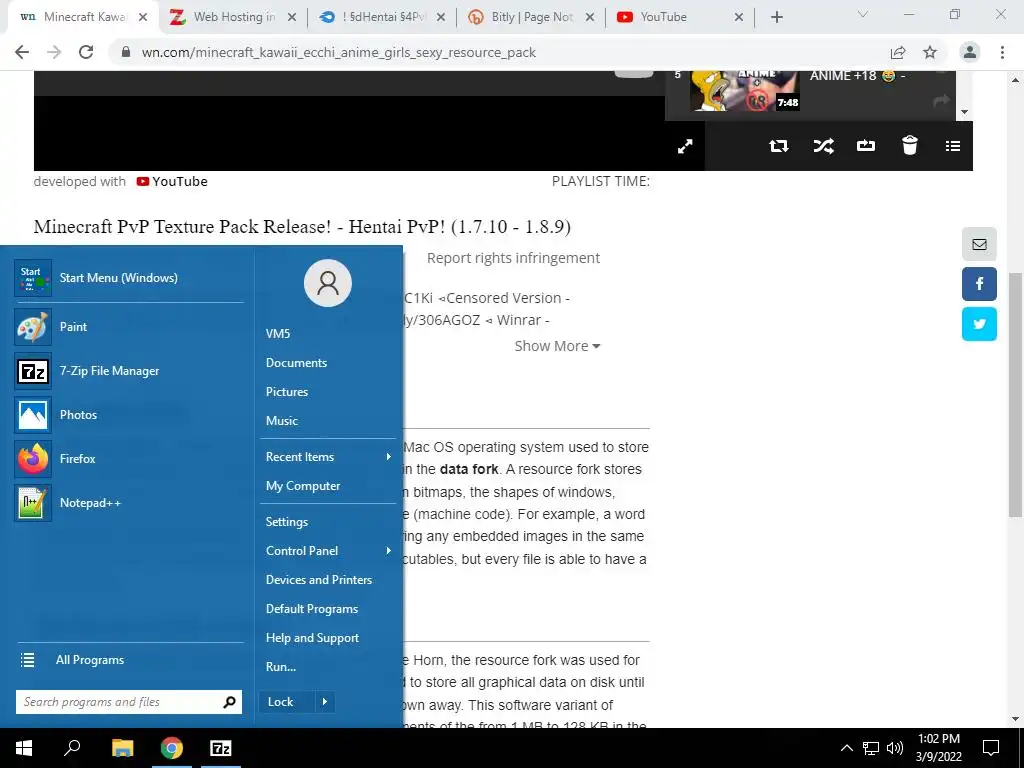Open network status tray icon
The width and height of the screenshot is (1024, 768).
(871, 748)
